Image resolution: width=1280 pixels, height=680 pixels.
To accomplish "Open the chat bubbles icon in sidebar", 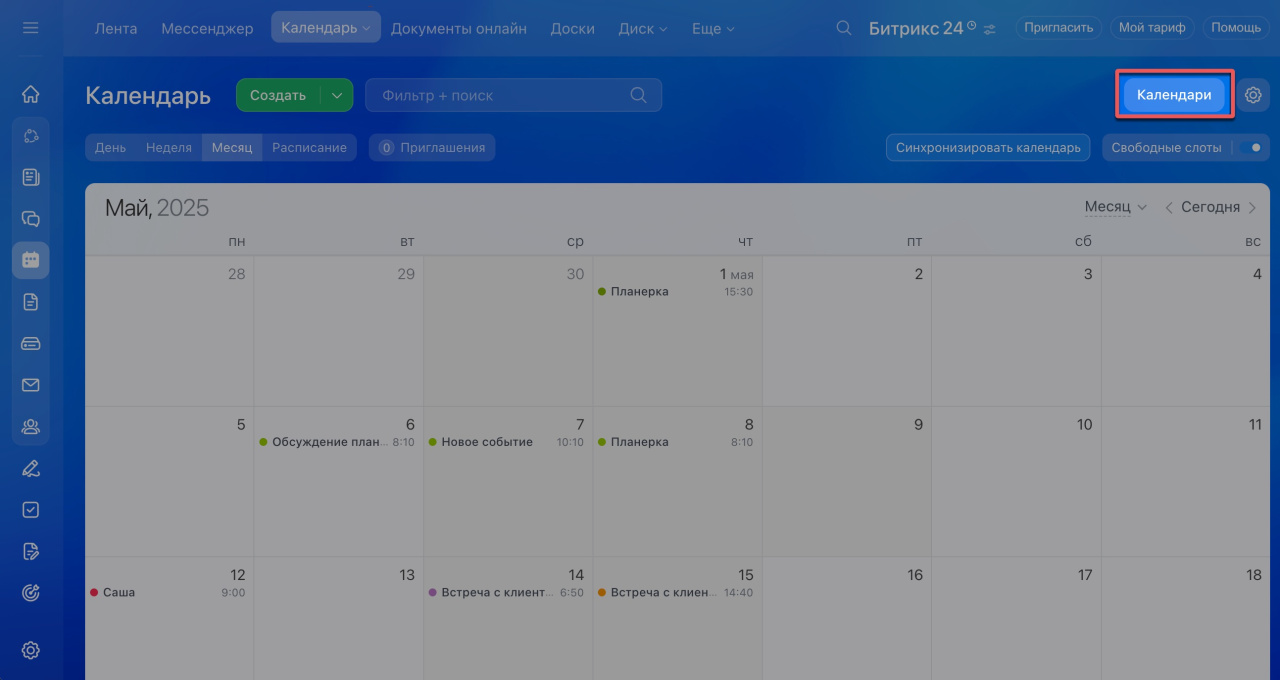I will [30, 219].
